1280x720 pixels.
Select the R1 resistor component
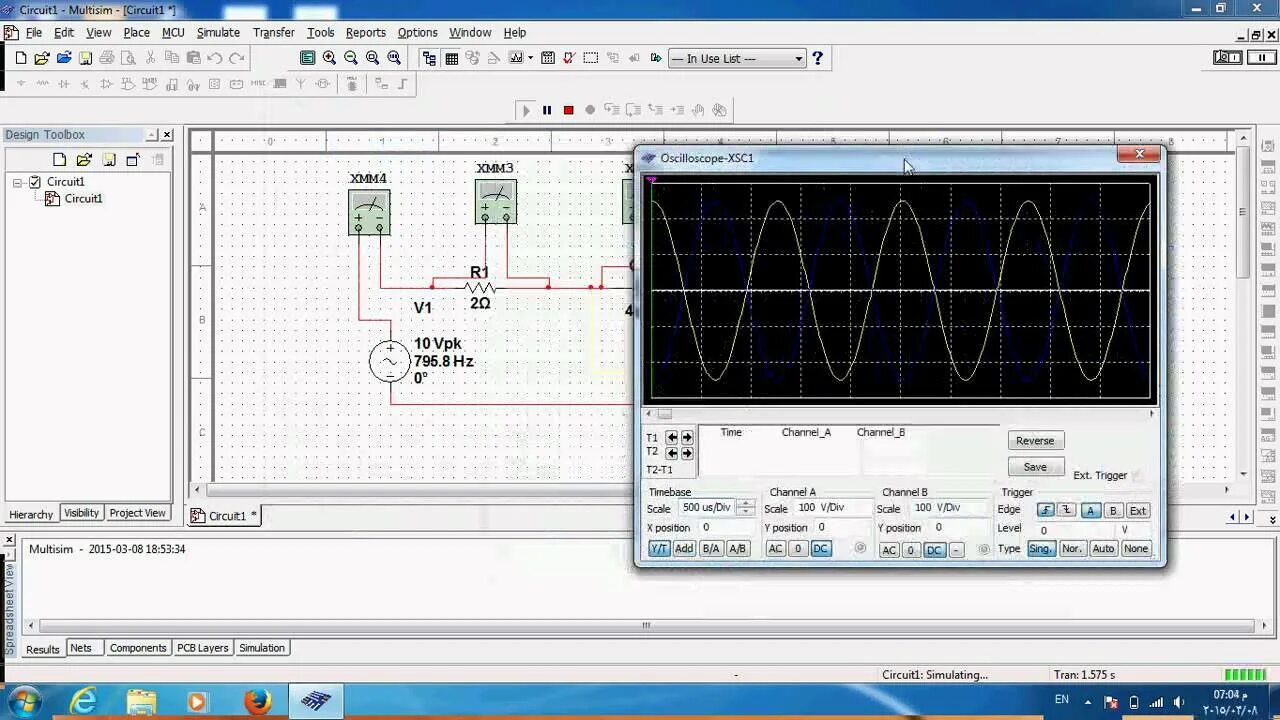[480, 287]
